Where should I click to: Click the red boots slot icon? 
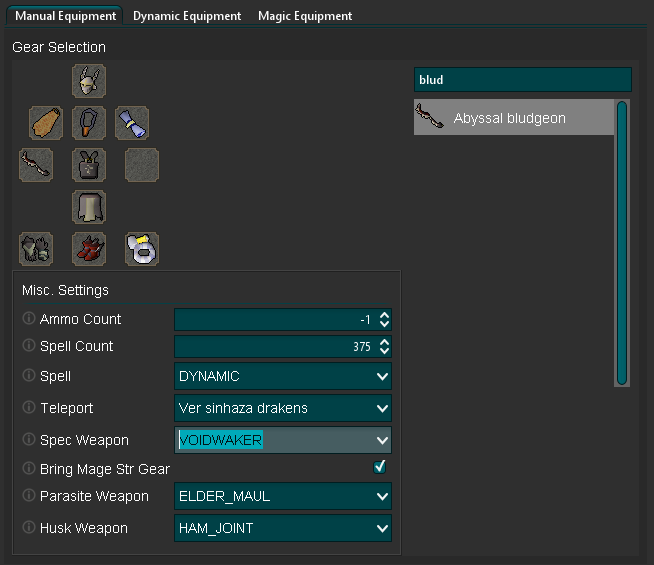coord(89,249)
